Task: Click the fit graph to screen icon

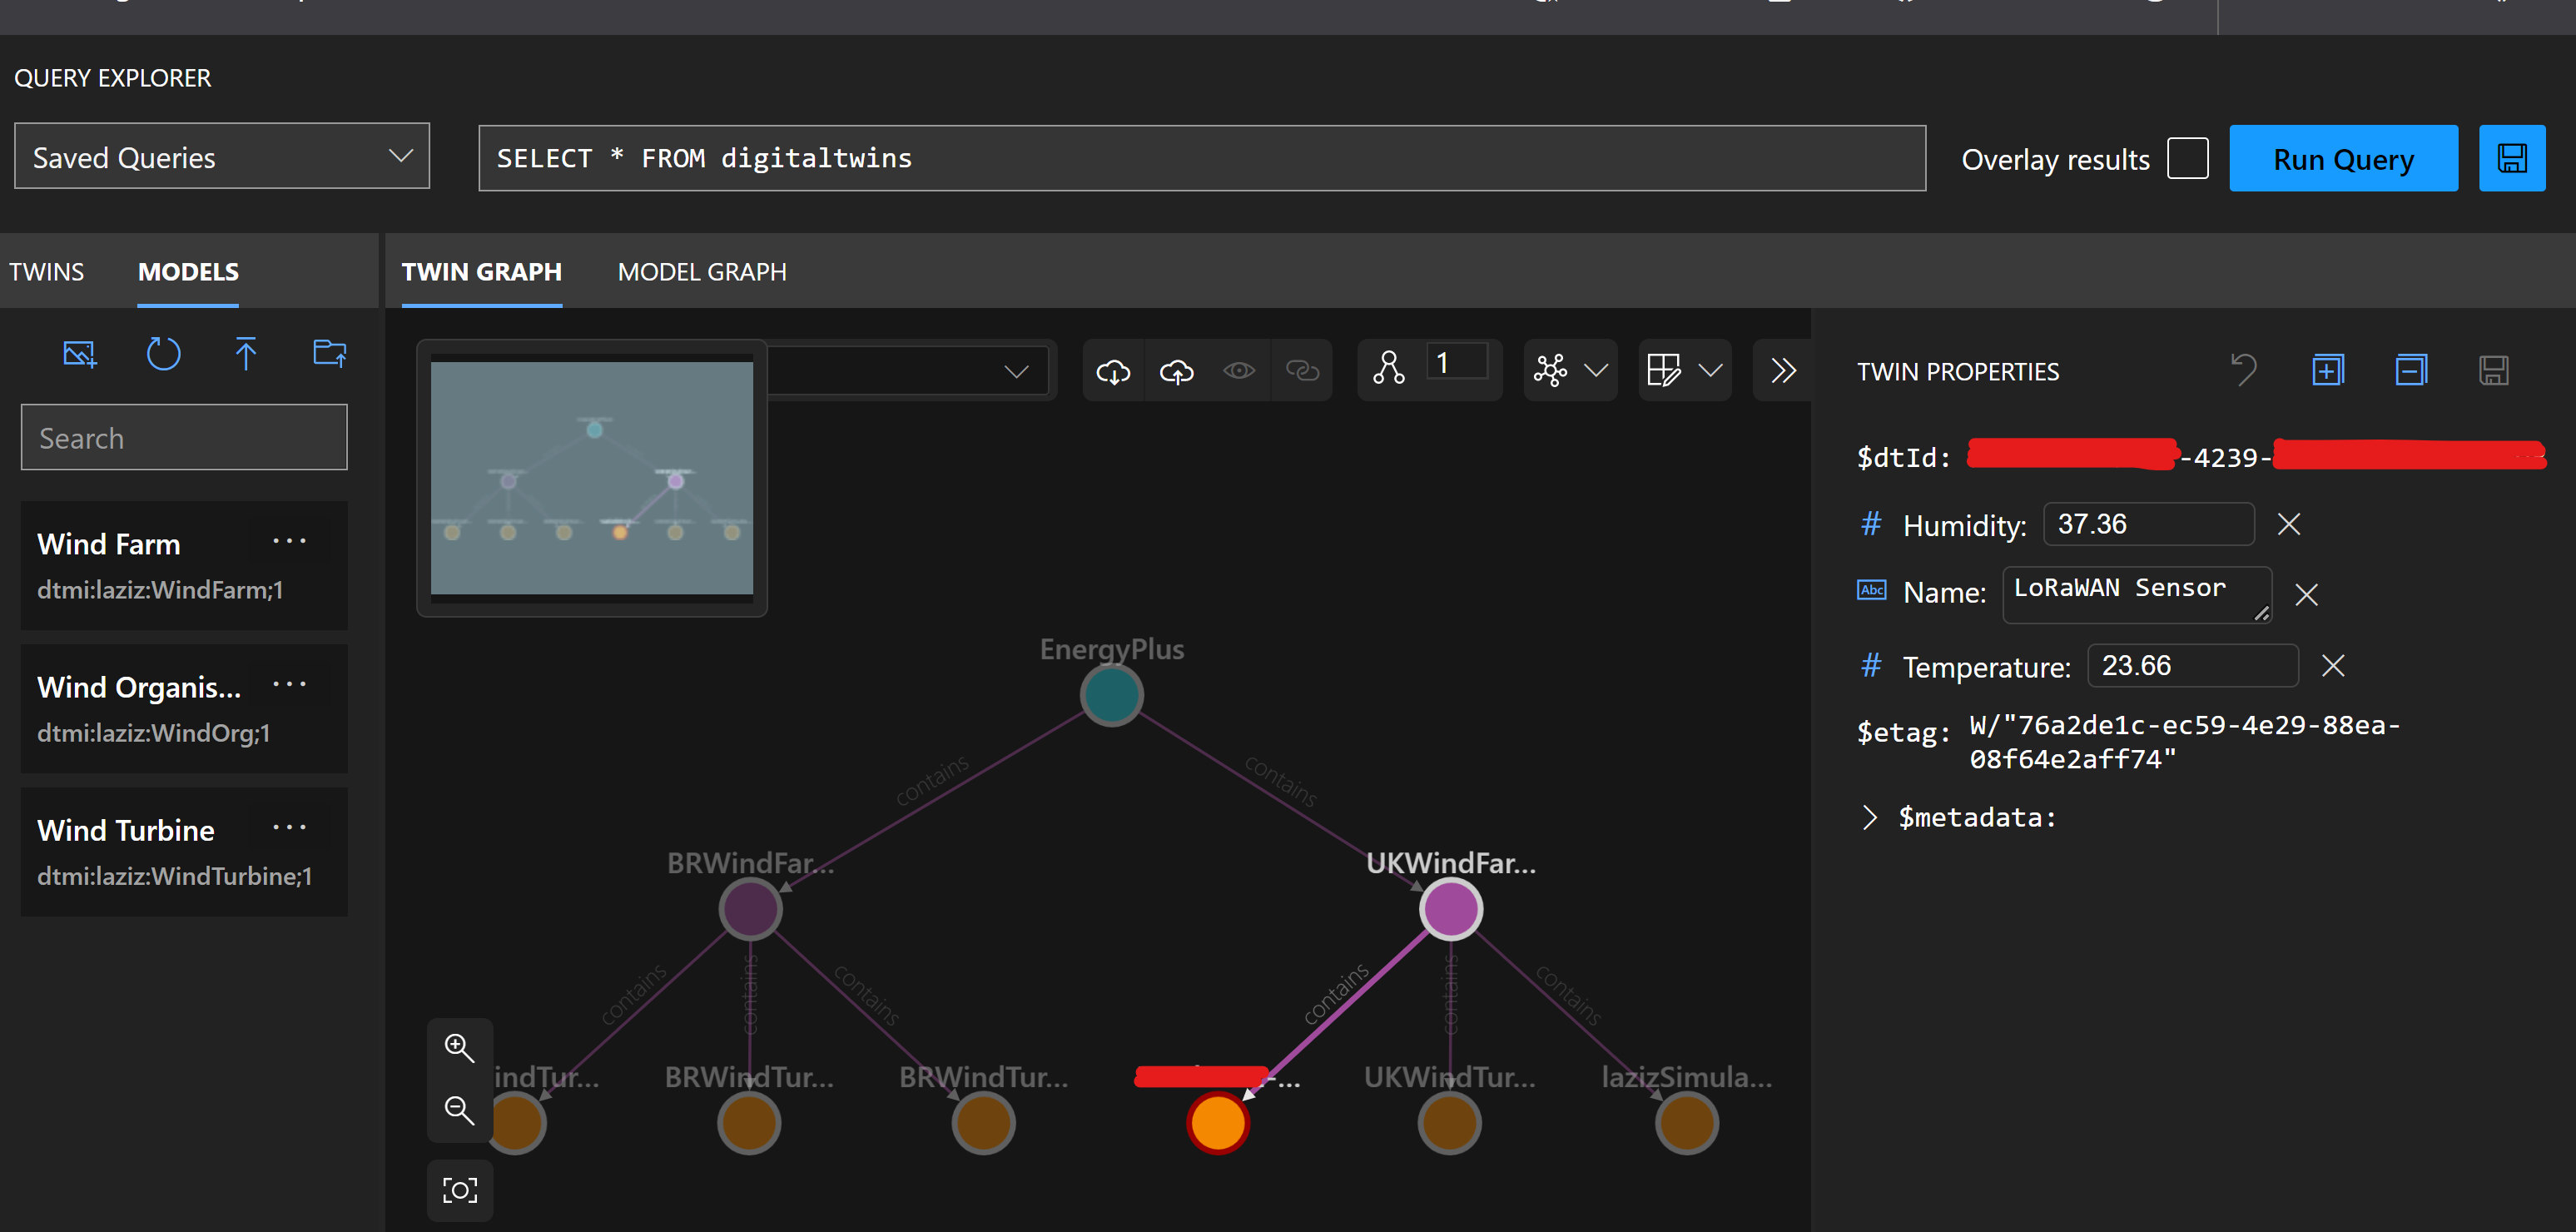Action: [x=459, y=1191]
